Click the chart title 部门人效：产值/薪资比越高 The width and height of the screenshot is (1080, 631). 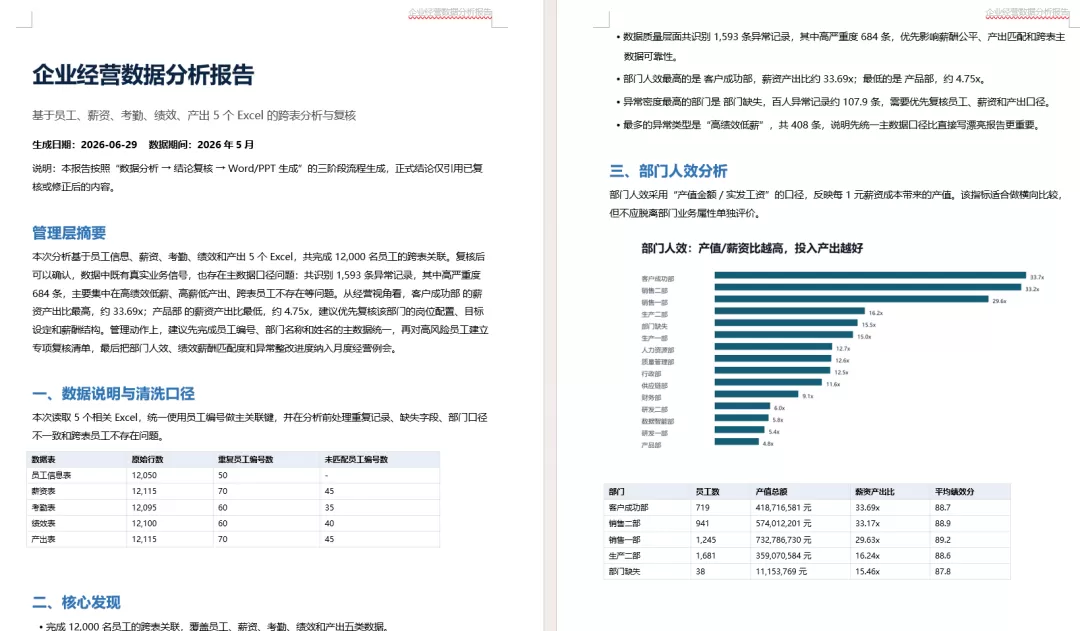click(x=752, y=248)
